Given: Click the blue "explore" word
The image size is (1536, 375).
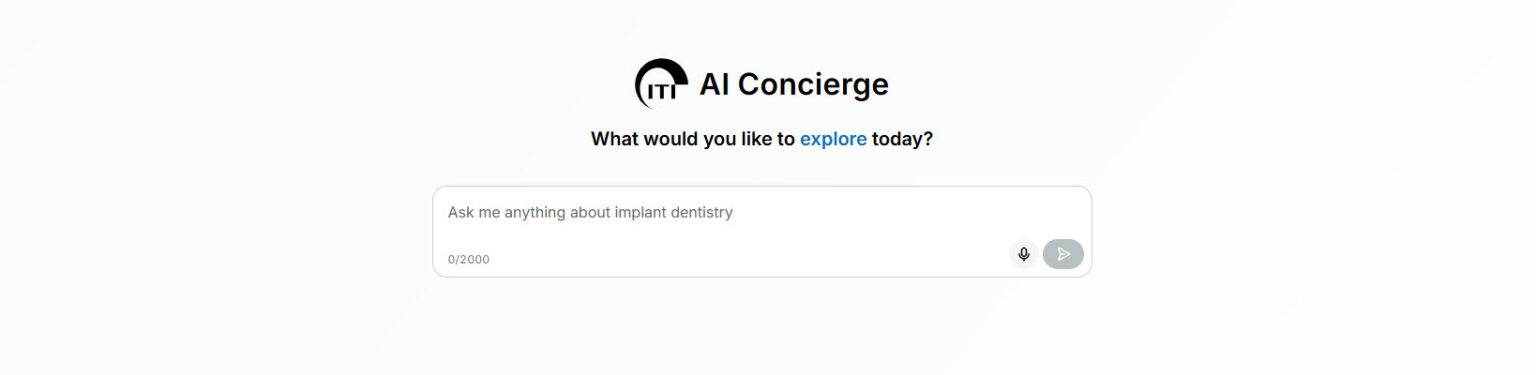Looking at the screenshot, I should [x=833, y=139].
